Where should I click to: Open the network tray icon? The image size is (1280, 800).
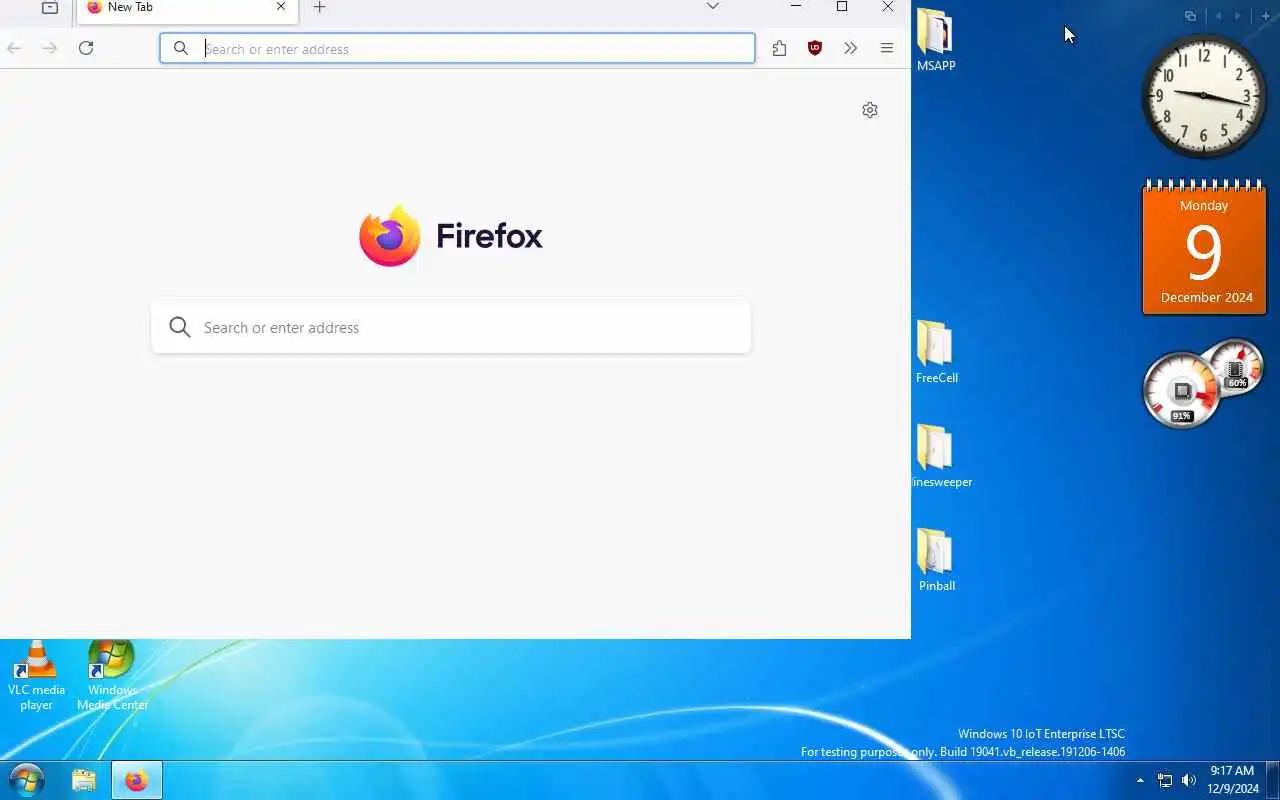tap(1165, 780)
